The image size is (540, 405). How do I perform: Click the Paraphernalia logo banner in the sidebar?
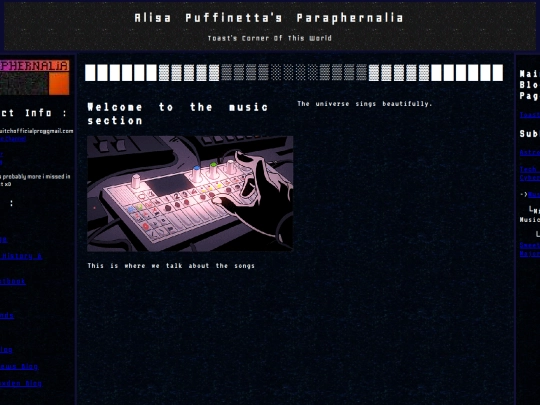34,77
